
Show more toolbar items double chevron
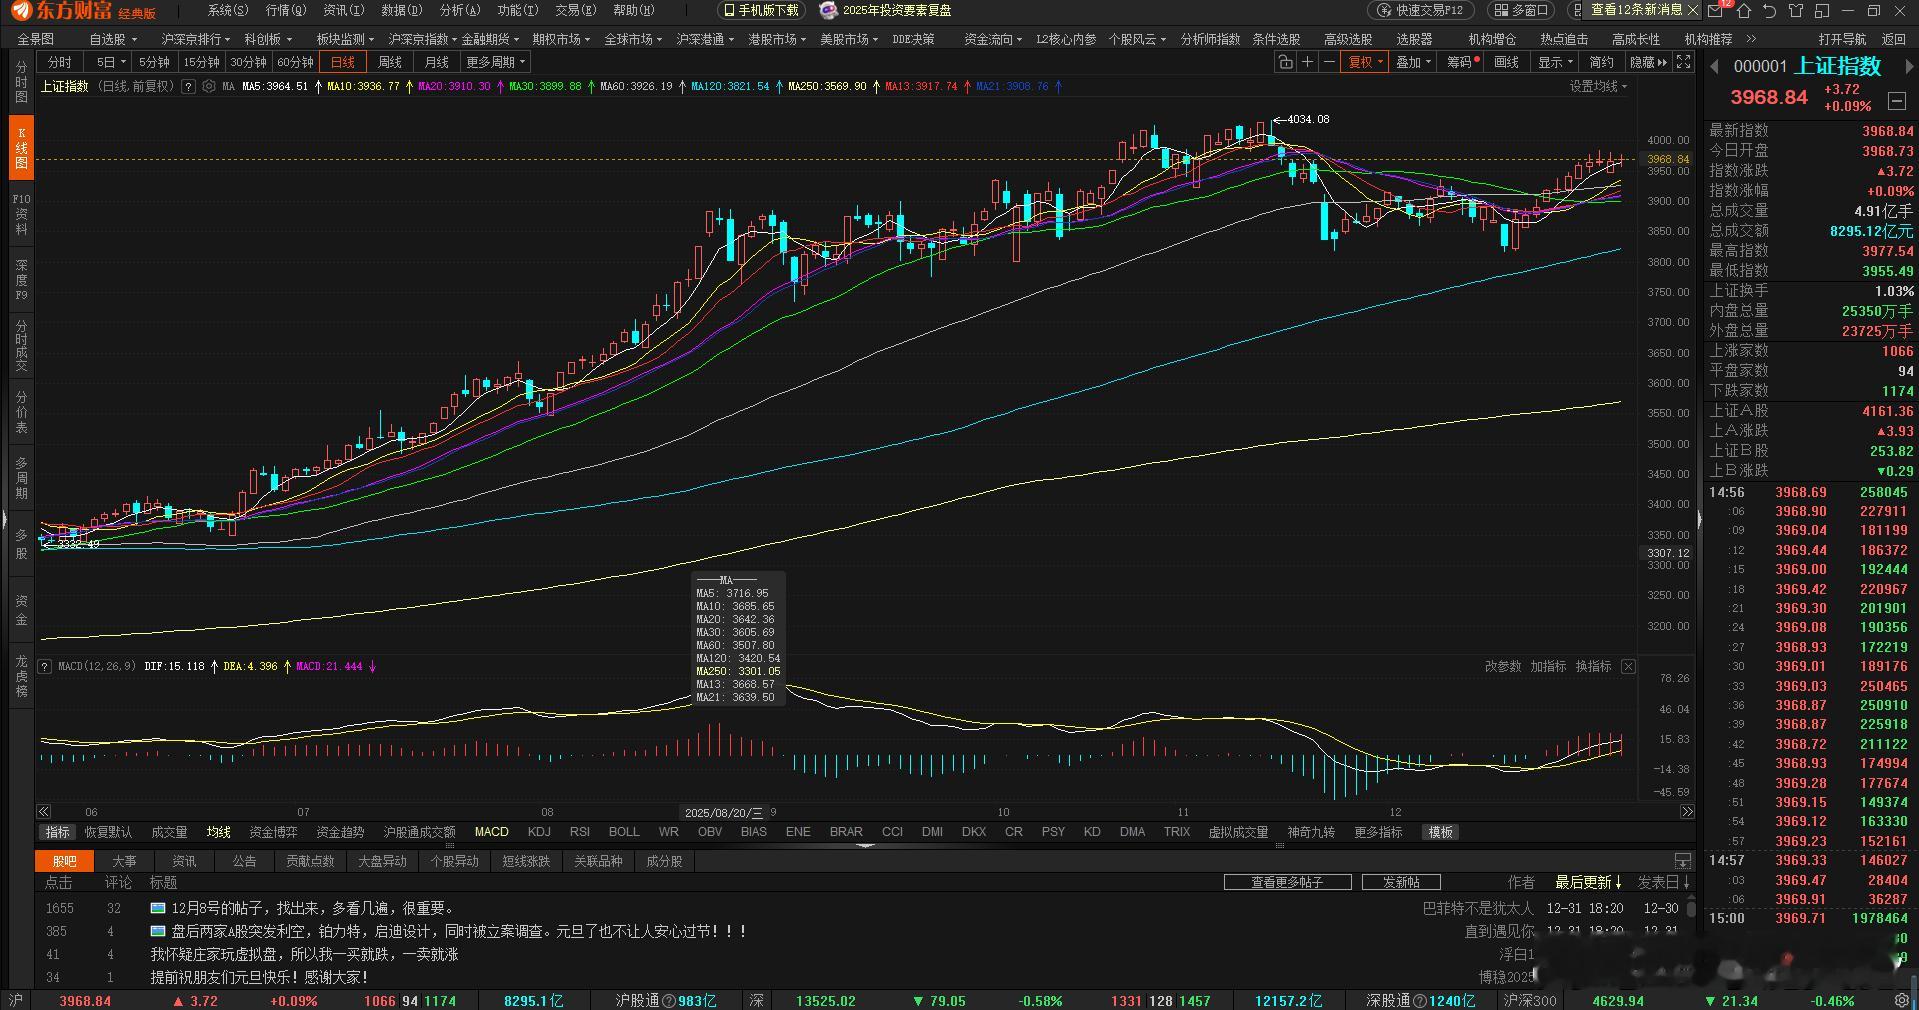pyautogui.click(x=1751, y=39)
